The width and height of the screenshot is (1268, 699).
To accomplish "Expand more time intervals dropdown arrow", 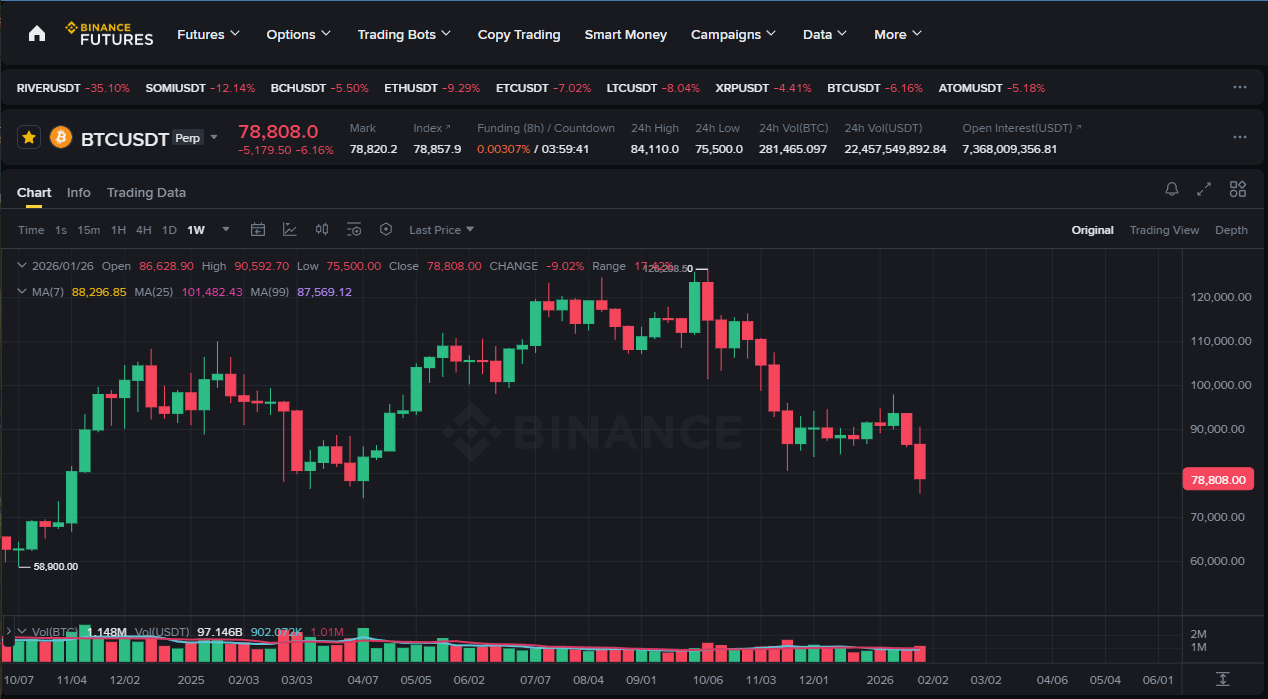I will (x=226, y=229).
